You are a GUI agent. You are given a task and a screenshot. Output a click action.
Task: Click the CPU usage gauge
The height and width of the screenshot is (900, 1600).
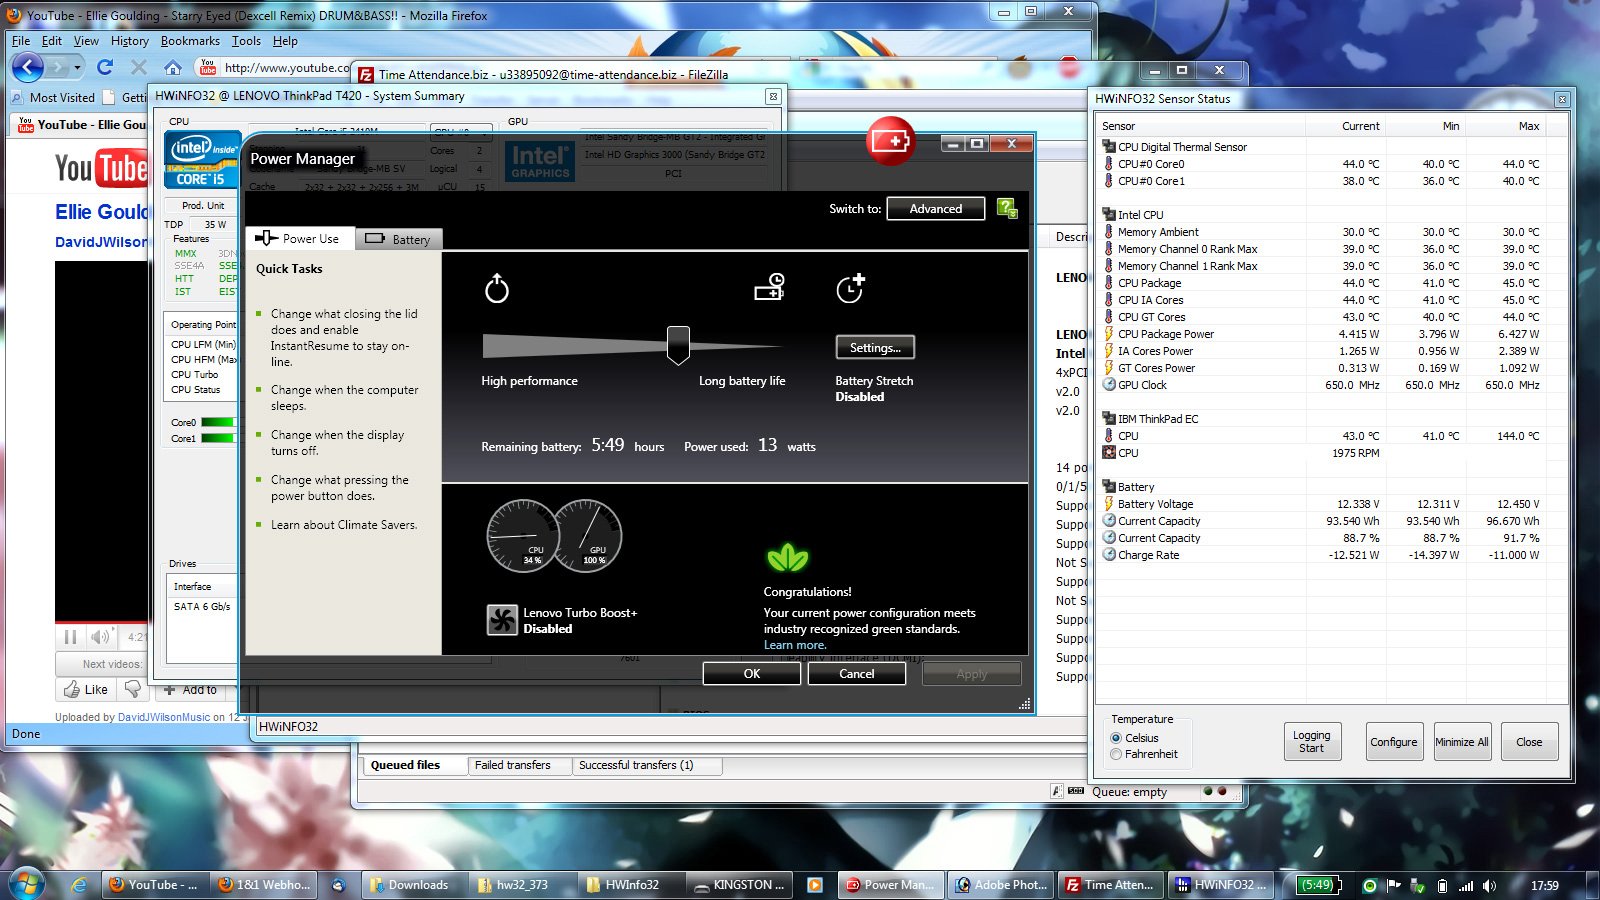tap(521, 536)
